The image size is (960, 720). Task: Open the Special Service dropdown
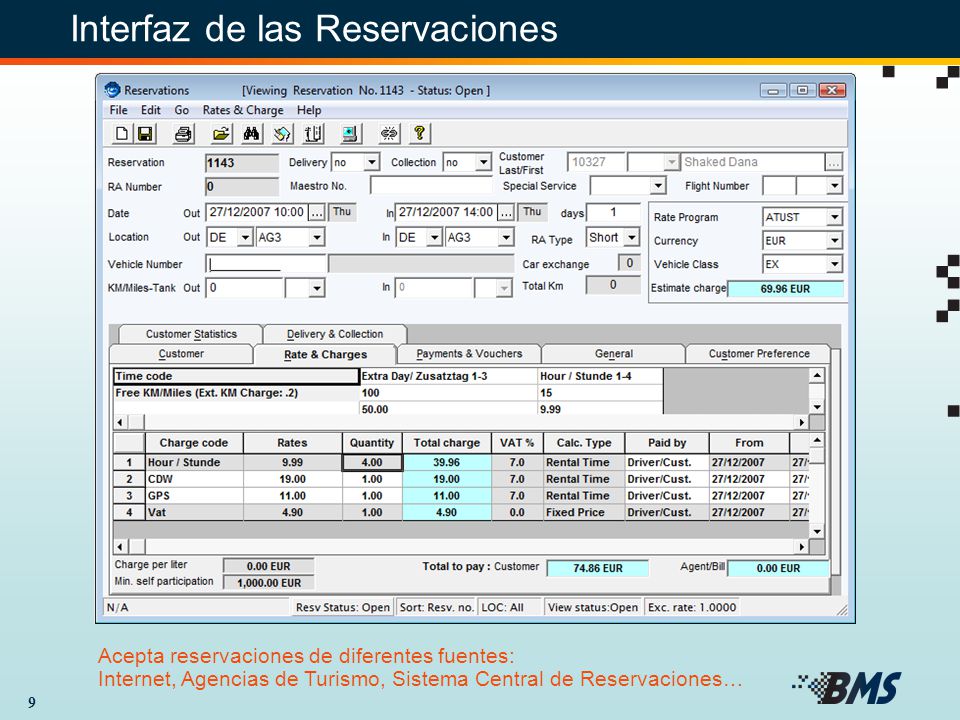(658, 186)
